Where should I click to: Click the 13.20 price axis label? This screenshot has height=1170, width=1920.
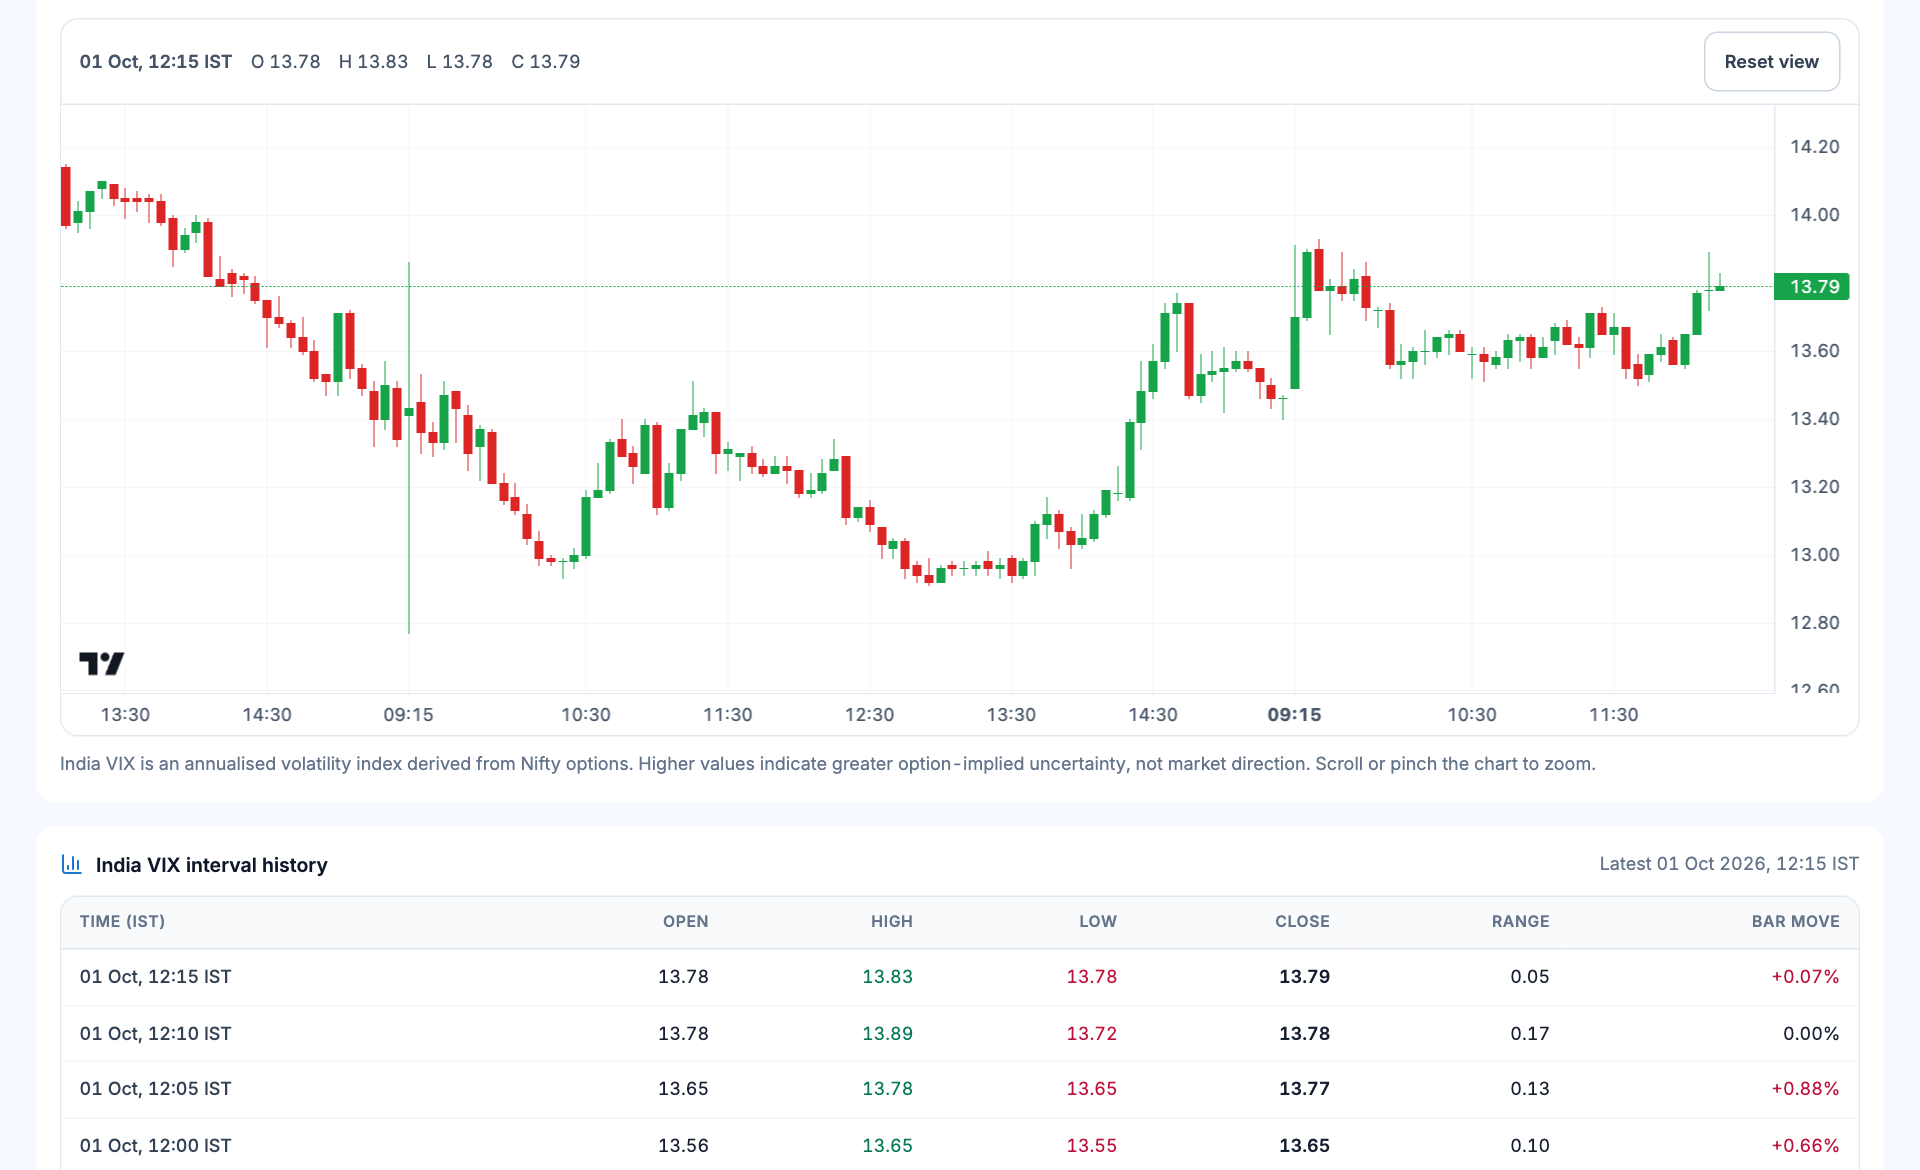pyautogui.click(x=1814, y=487)
